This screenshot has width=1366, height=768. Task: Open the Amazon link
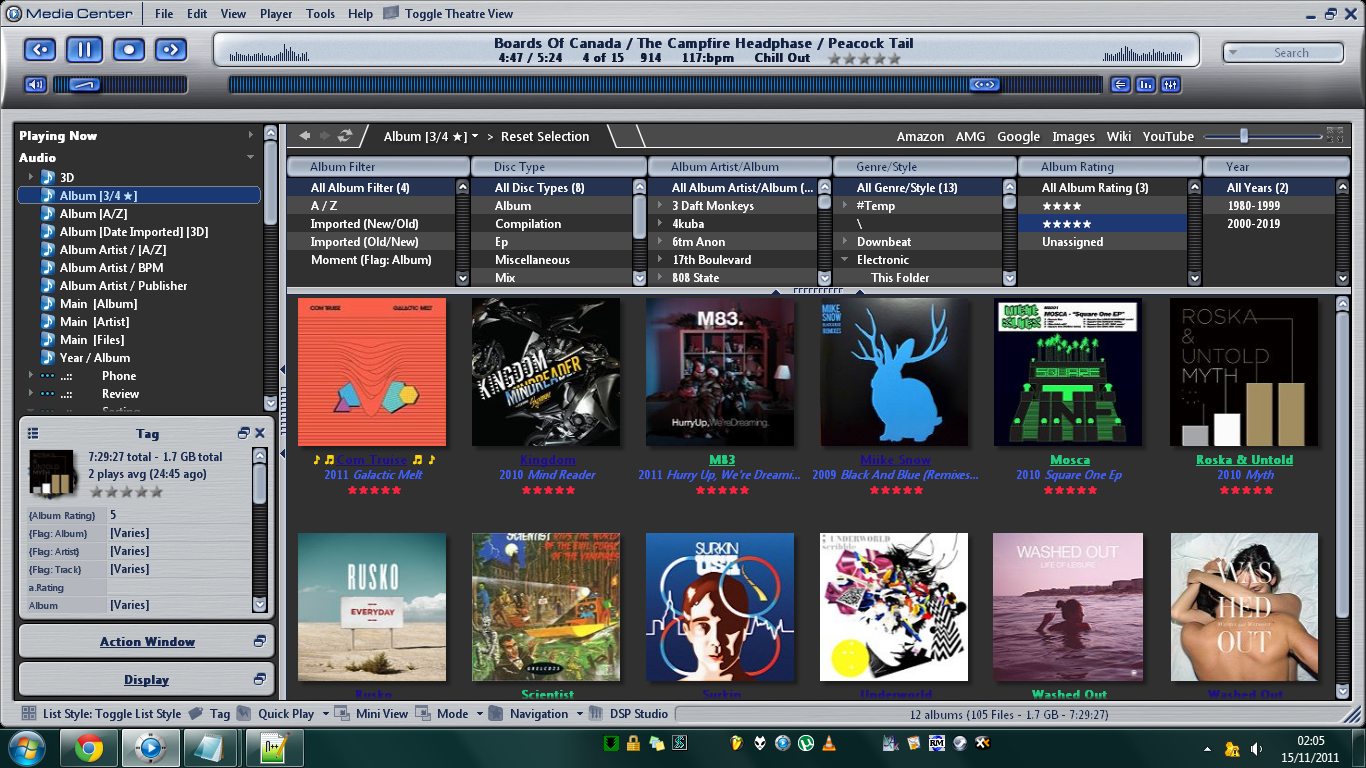coord(920,136)
